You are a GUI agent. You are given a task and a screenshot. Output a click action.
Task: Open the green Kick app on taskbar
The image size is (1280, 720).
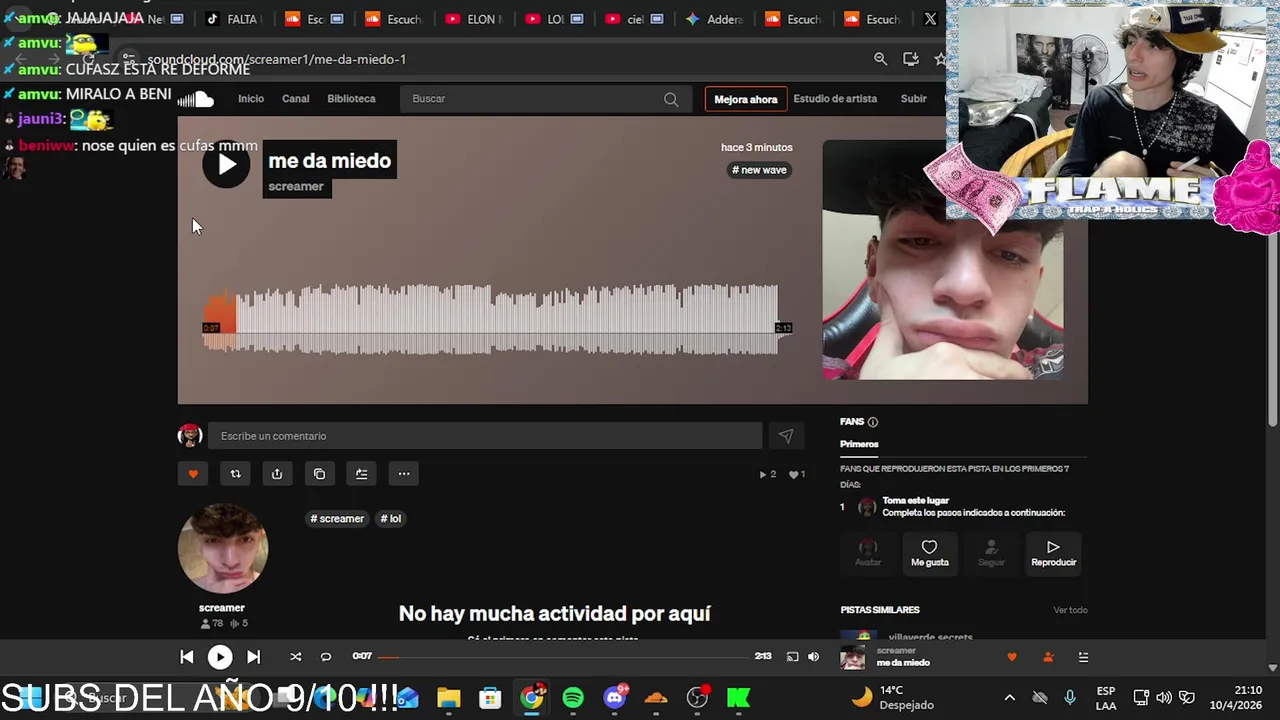pos(739,698)
